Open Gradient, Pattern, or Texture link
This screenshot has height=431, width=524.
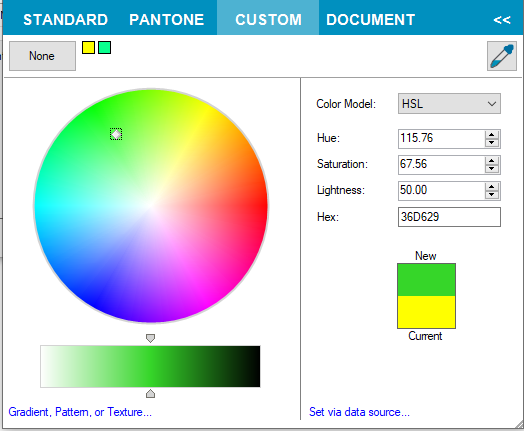80,412
